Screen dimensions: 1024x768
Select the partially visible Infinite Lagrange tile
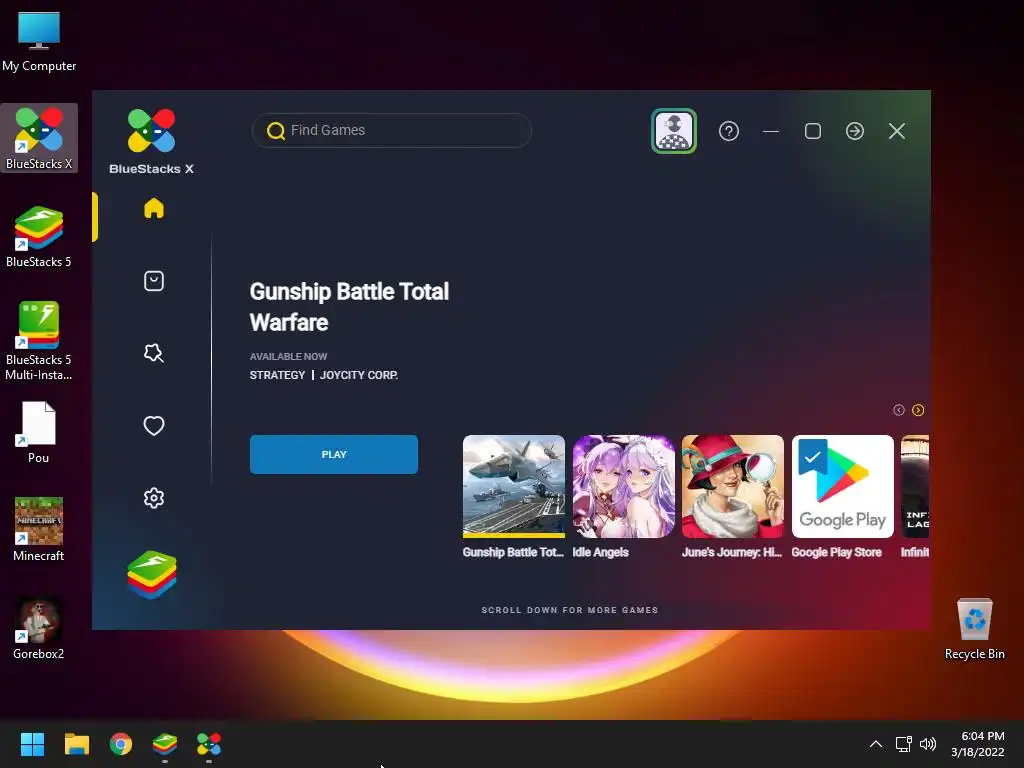[x=915, y=486]
